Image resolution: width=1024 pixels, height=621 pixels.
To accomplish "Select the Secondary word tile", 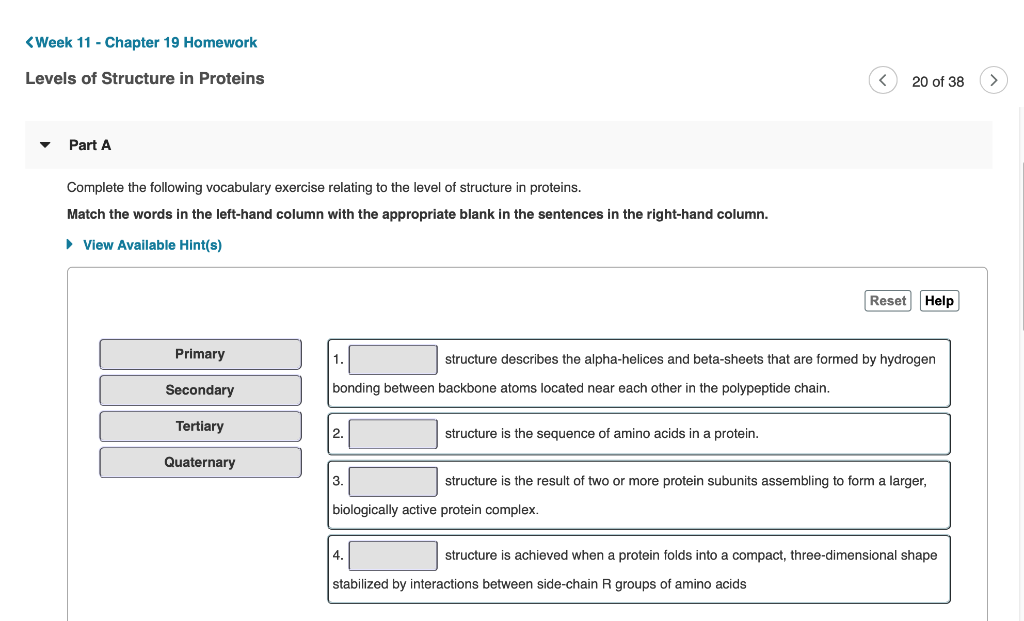I will tap(200, 390).
